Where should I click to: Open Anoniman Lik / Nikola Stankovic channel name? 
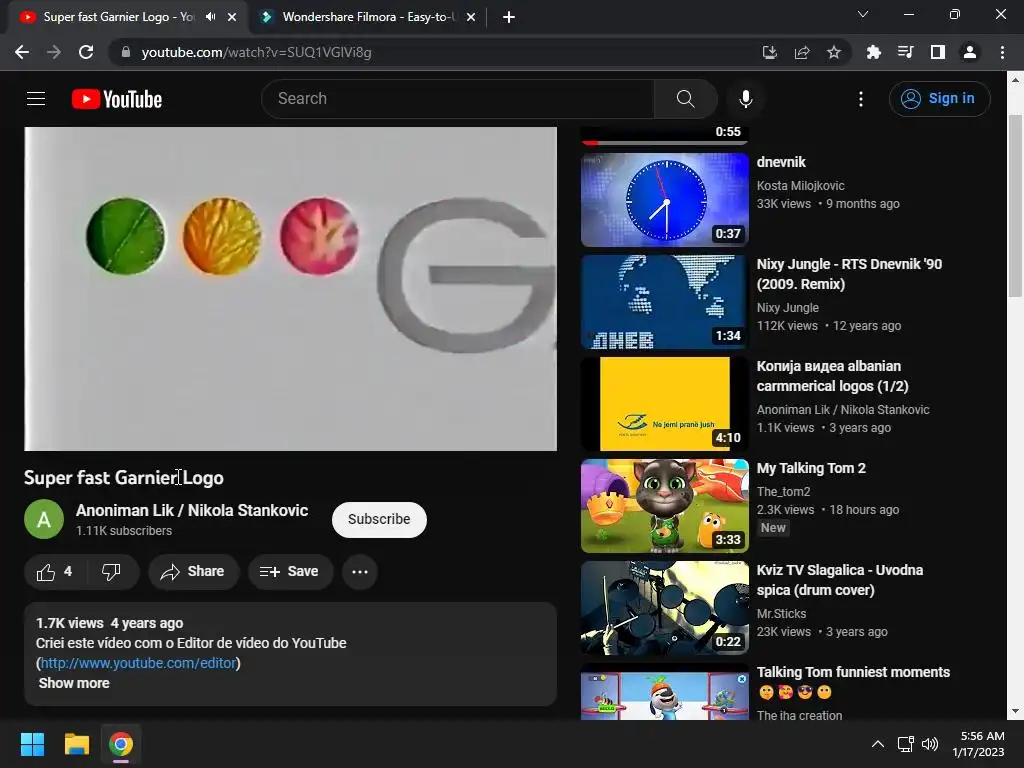[x=191, y=510]
